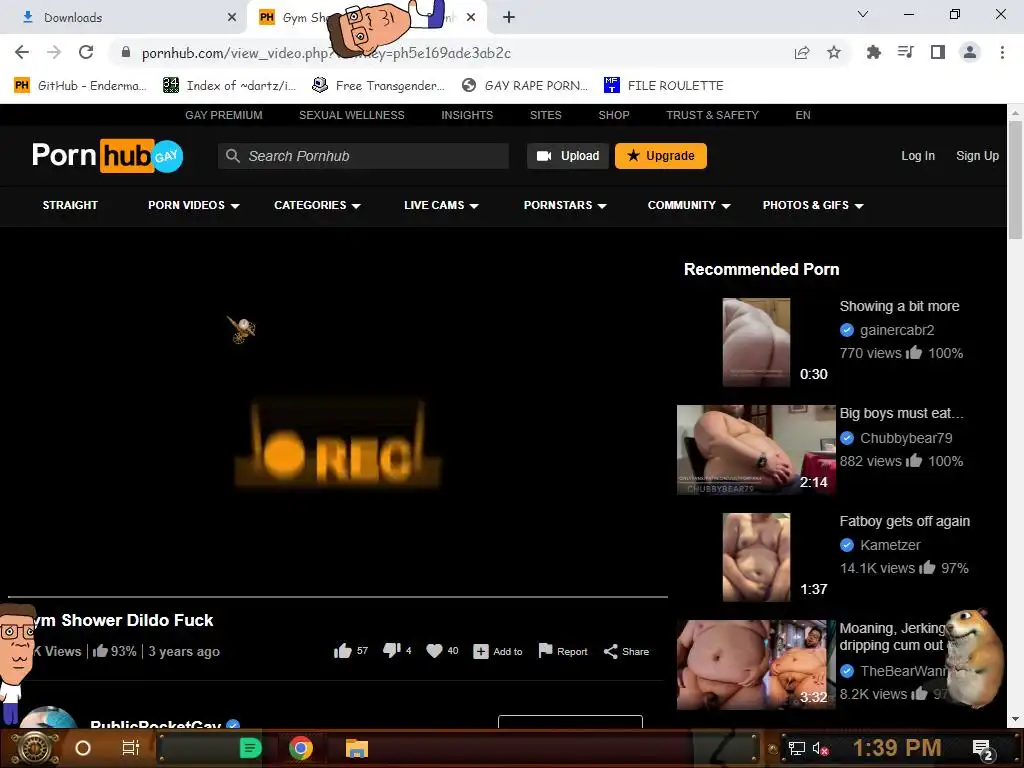Open the gainercabr2 uploader link

coord(897,330)
